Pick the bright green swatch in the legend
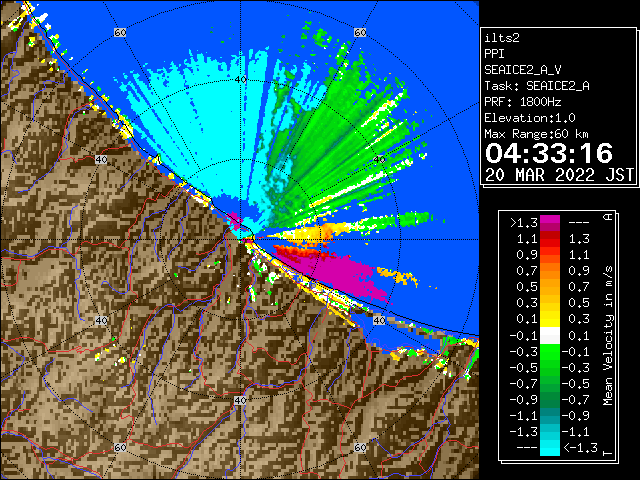The width and height of the screenshot is (640, 480). click(x=549, y=351)
